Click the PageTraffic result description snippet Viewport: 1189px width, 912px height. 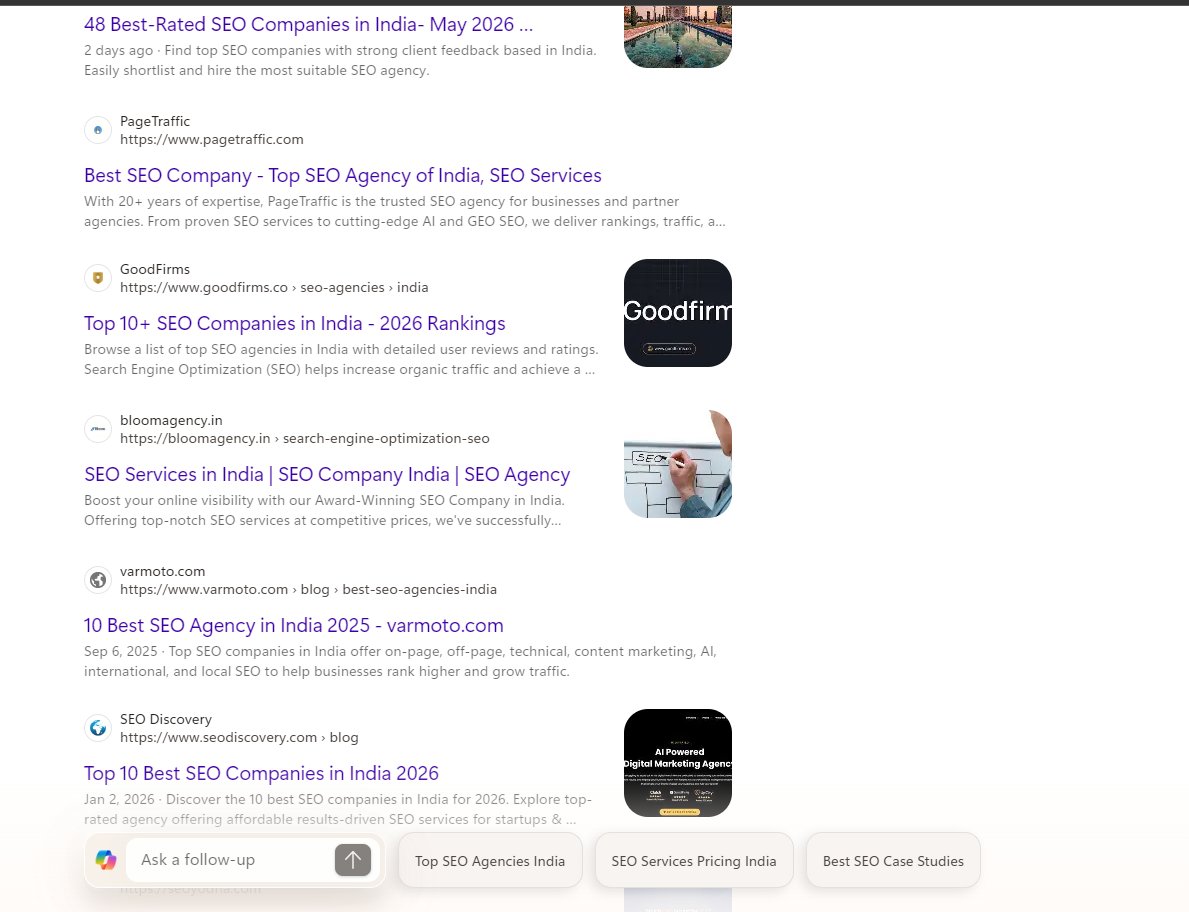tap(405, 212)
